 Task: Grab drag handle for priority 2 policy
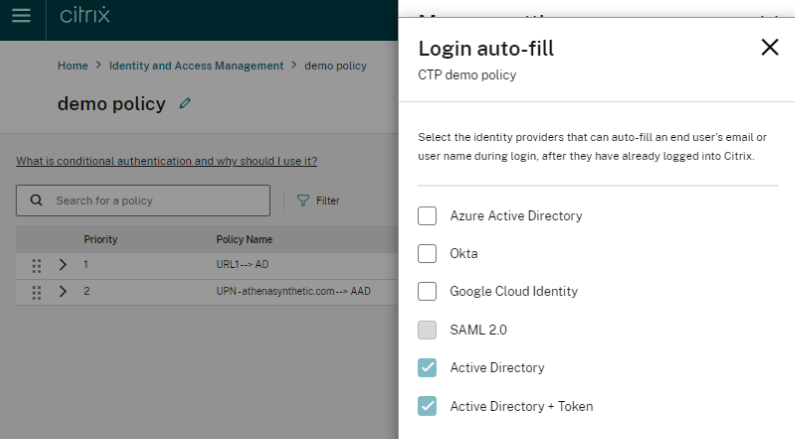(x=37, y=292)
